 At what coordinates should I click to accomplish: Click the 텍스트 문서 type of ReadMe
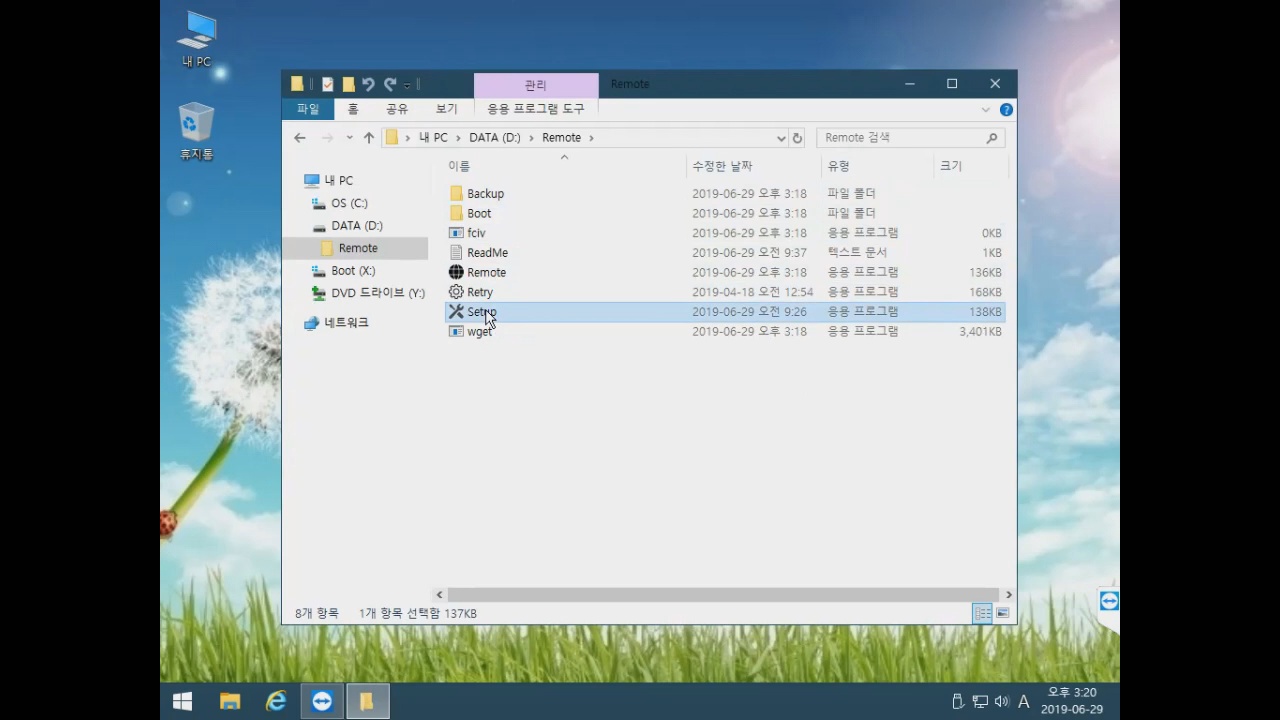tap(857, 253)
